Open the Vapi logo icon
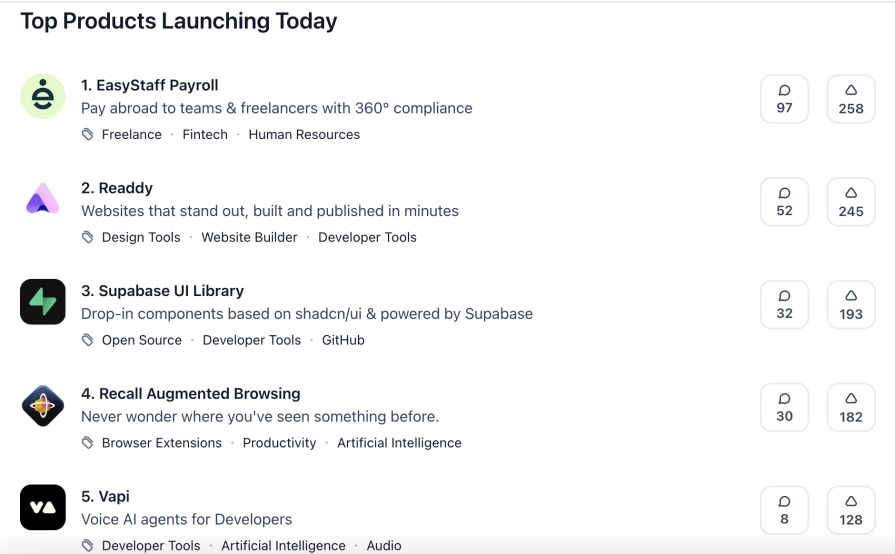This screenshot has height=554, width=895. coord(43,507)
